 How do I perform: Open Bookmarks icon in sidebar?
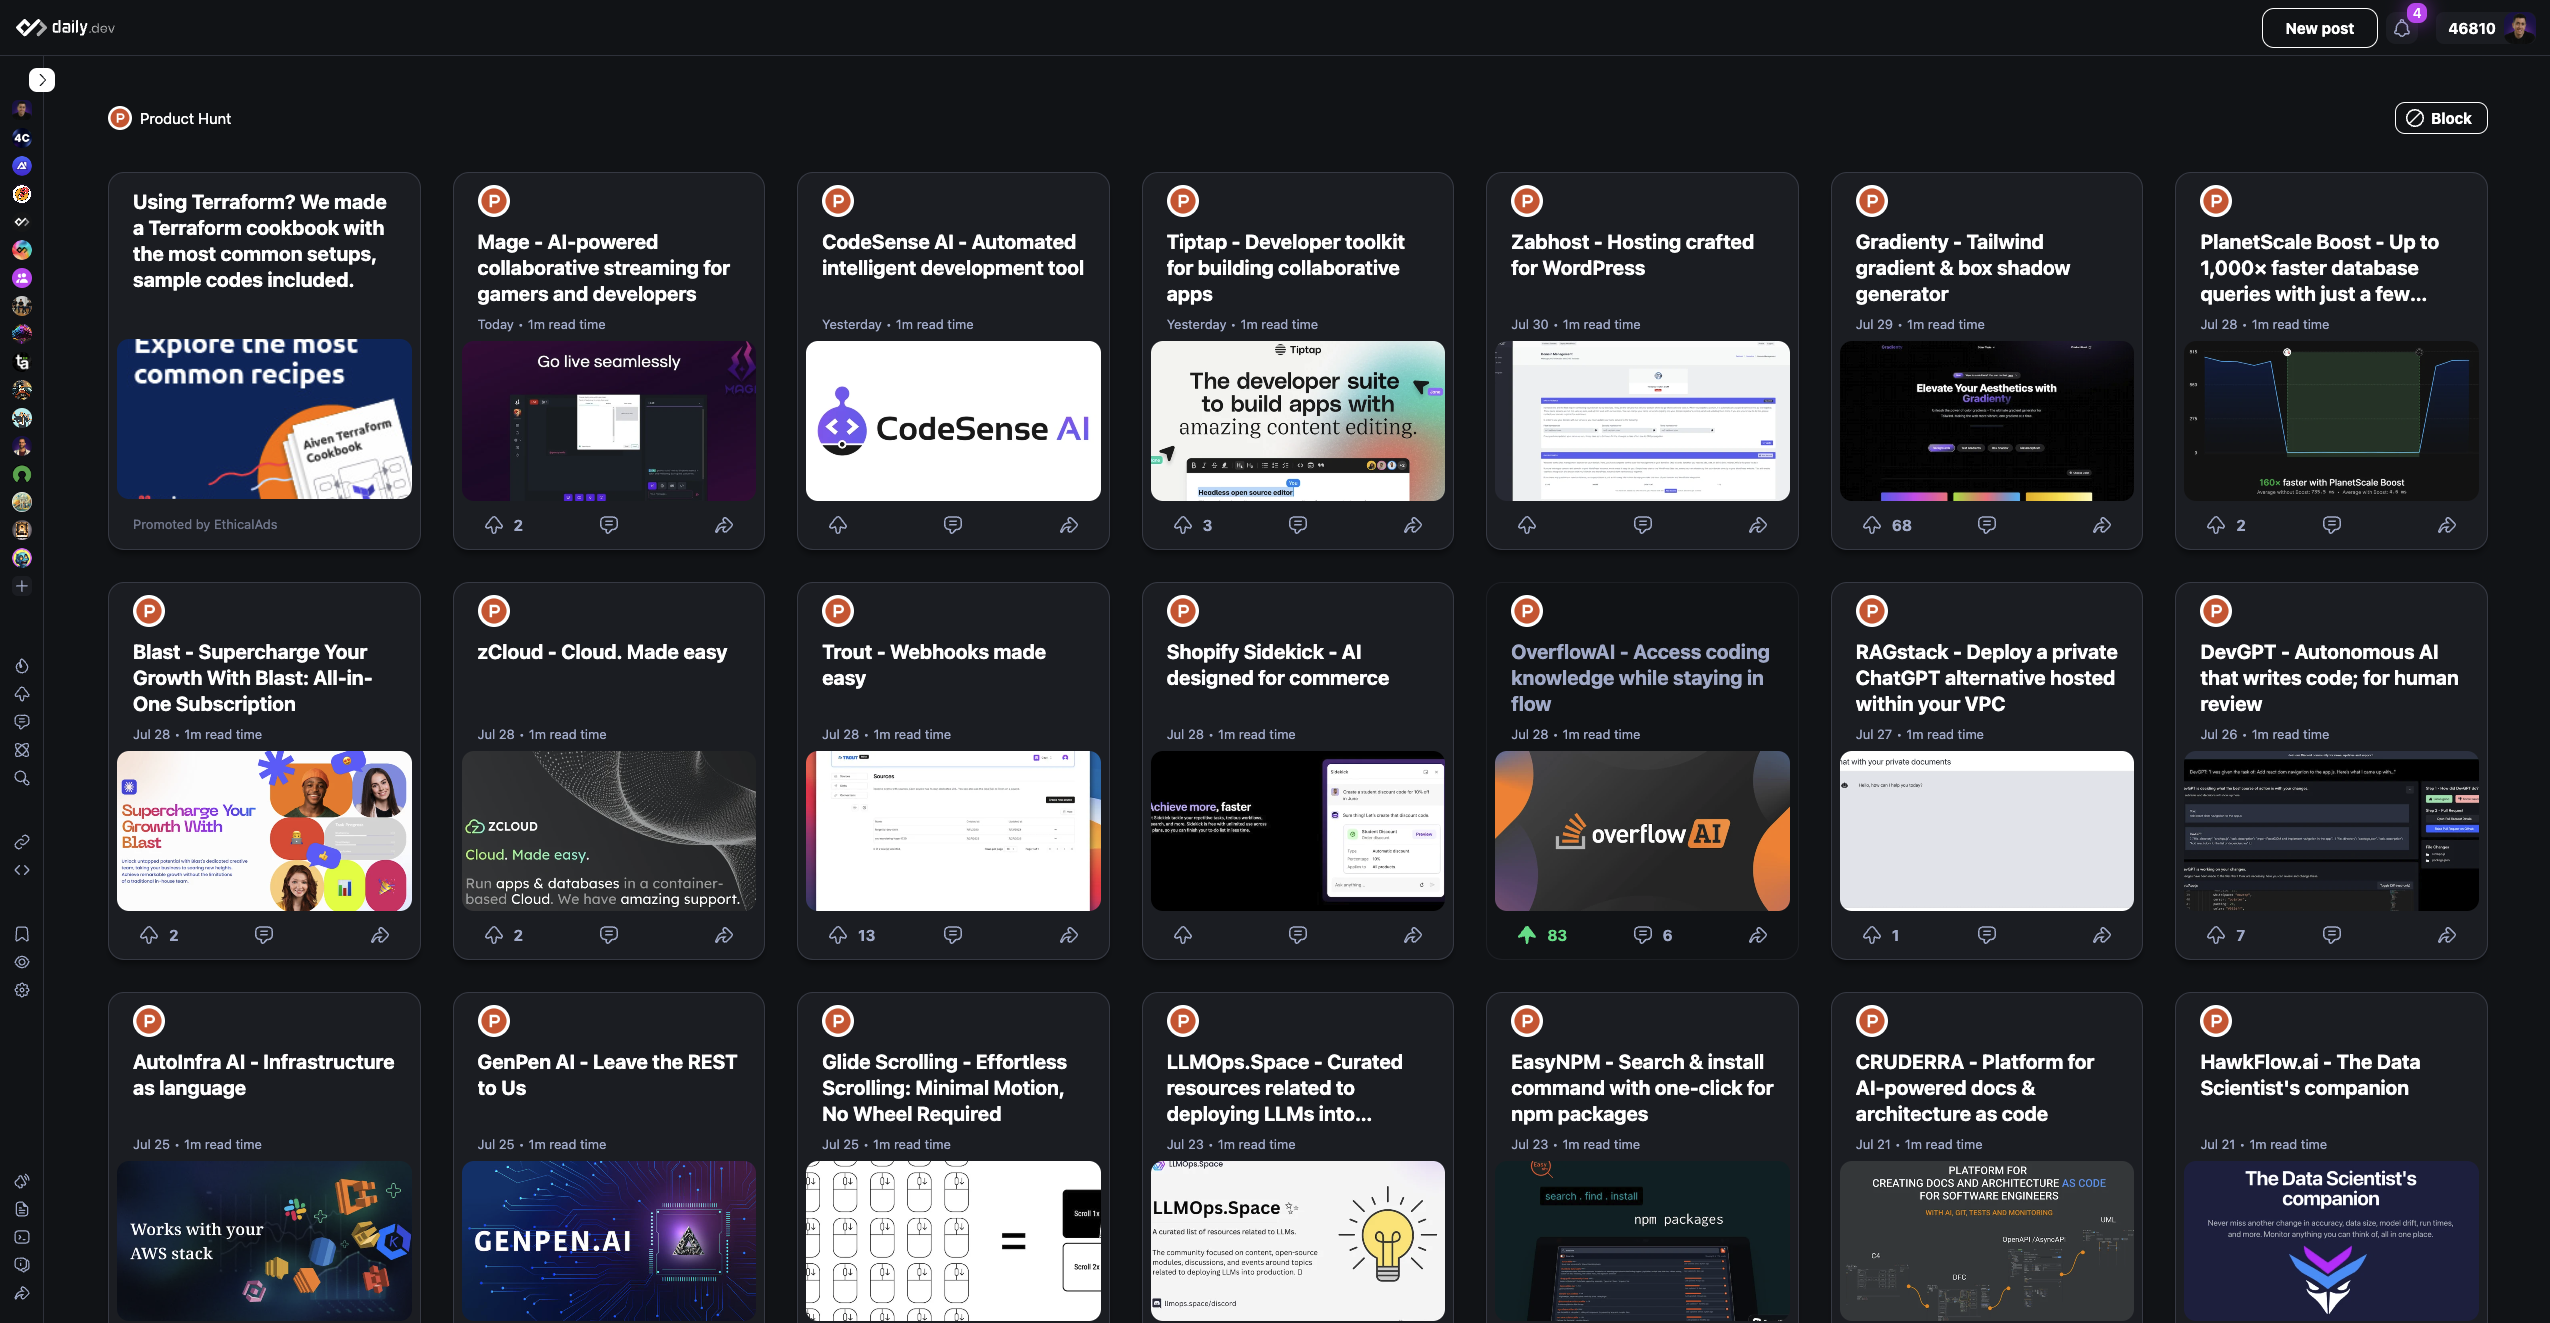(x=22, y=934)
